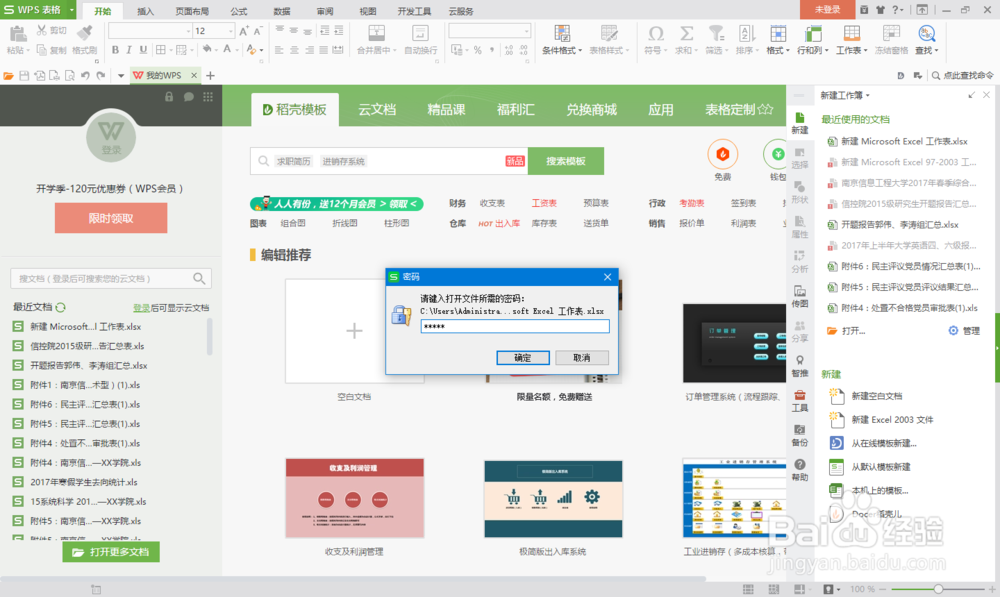Click the 格式刷 format painter icon

[84, 33]
